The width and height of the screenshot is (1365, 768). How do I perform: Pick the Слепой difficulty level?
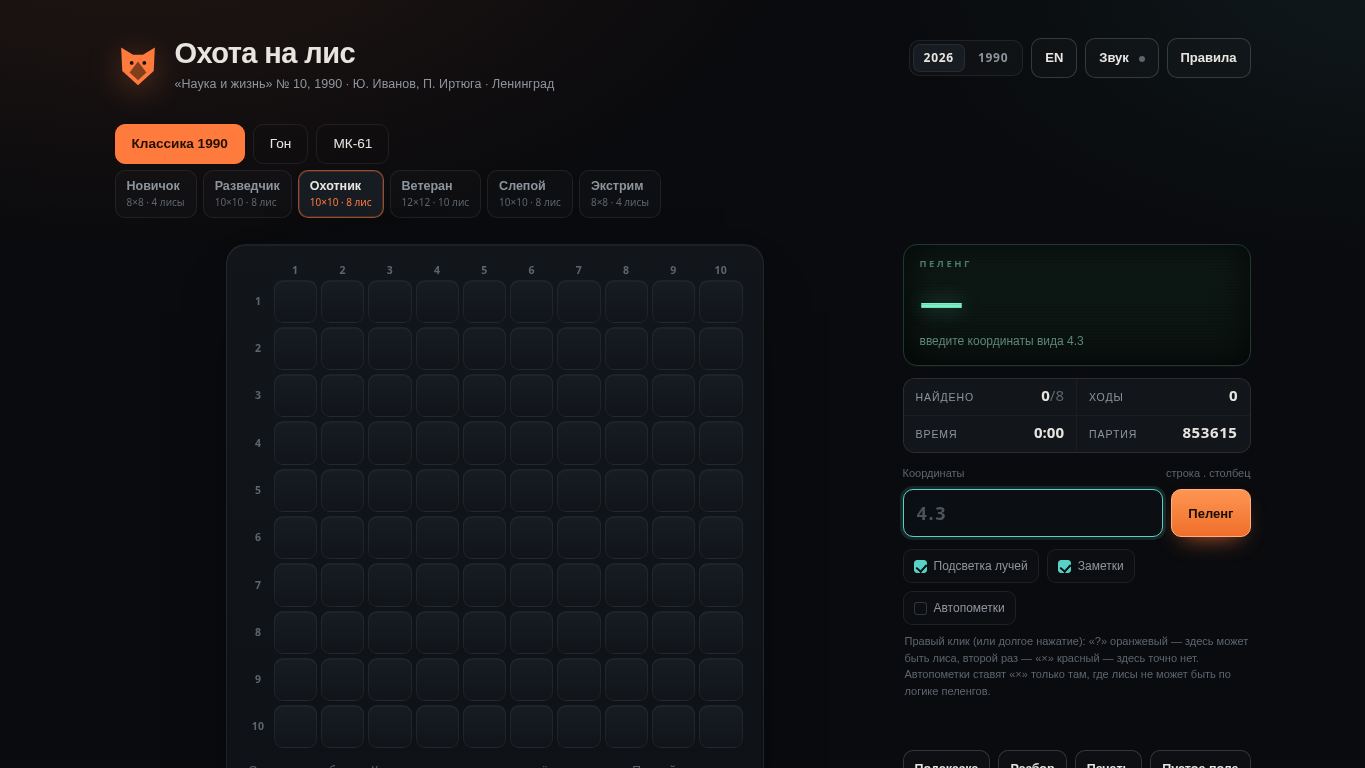pyautogui.click(x=530, y=194)
